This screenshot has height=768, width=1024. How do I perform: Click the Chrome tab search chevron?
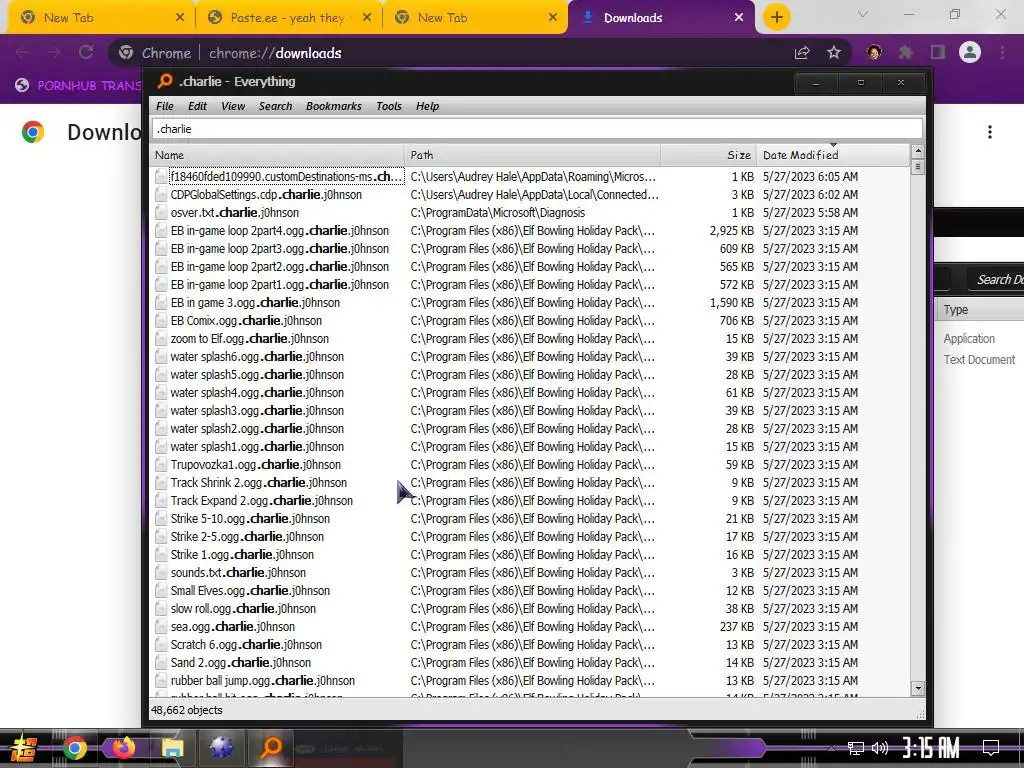point(863,14)
